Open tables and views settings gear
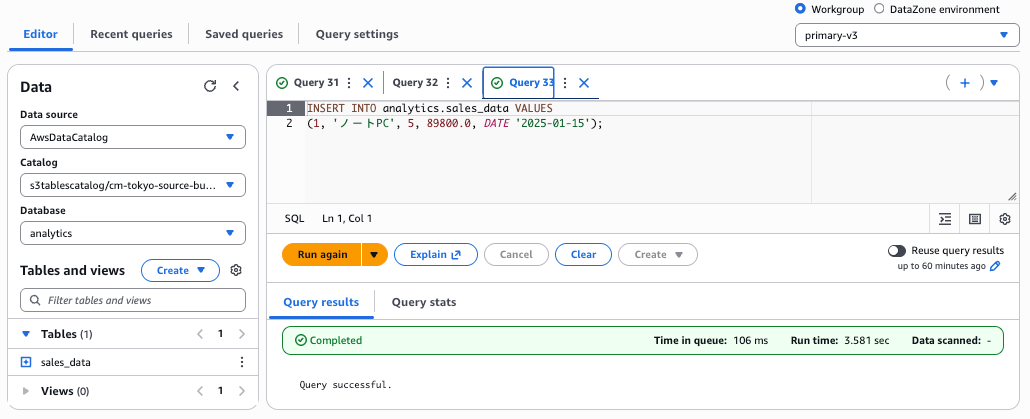The width and height of the screenshot is (1030, 419). pyautogui.click(x=236, y=270)
